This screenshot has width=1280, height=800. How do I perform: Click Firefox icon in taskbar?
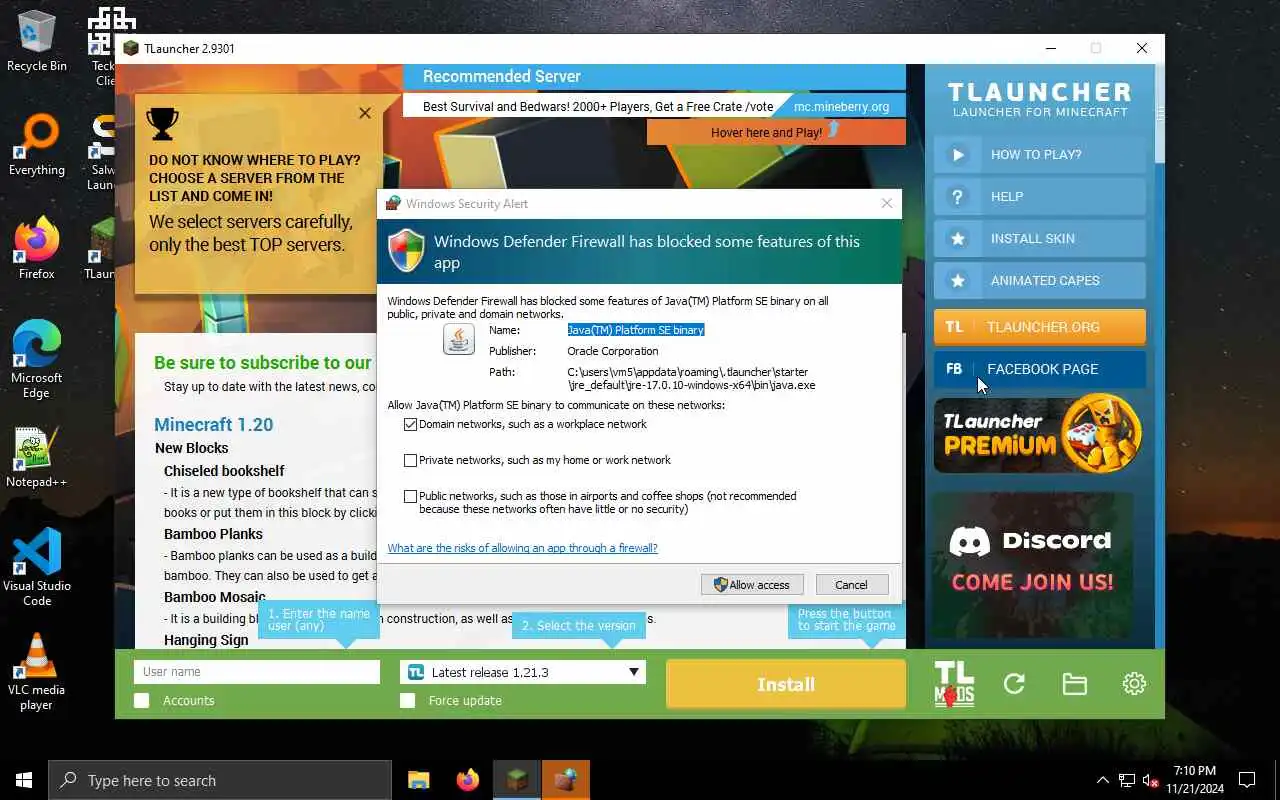pyautogui.click(x=467, y=780)
